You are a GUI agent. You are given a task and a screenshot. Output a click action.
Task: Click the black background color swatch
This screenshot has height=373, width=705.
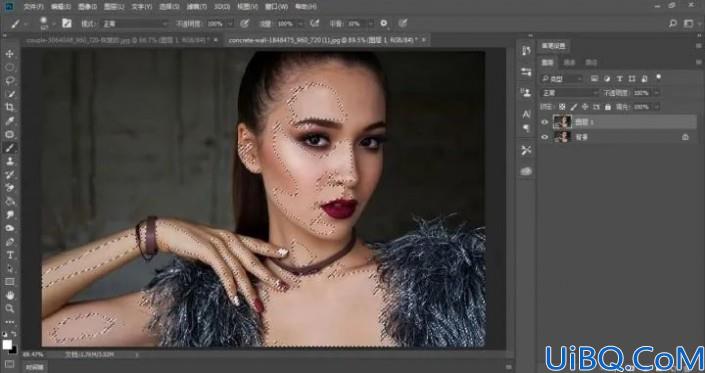tap(13, 350)
